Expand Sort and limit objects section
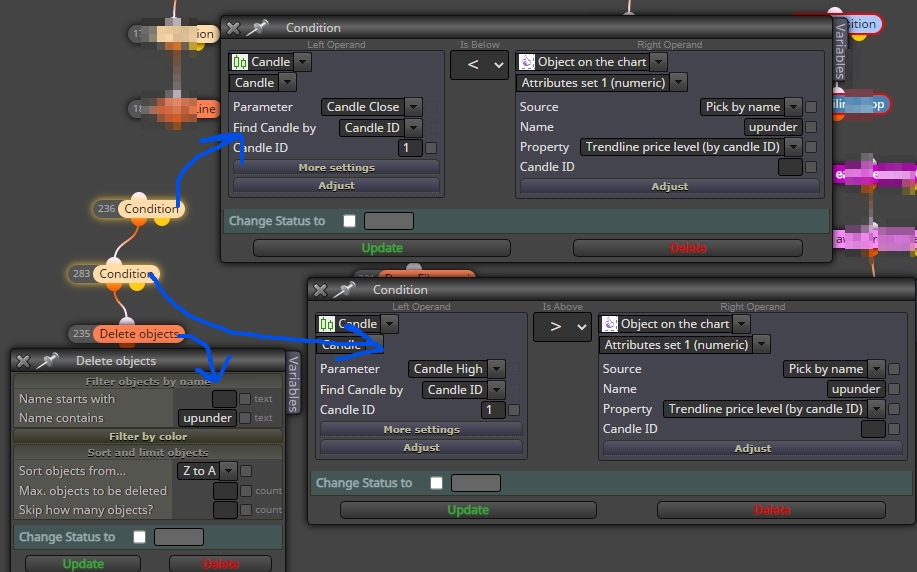Screen dimensions: 917x572 pyautogui.click(x=148, y=452)
